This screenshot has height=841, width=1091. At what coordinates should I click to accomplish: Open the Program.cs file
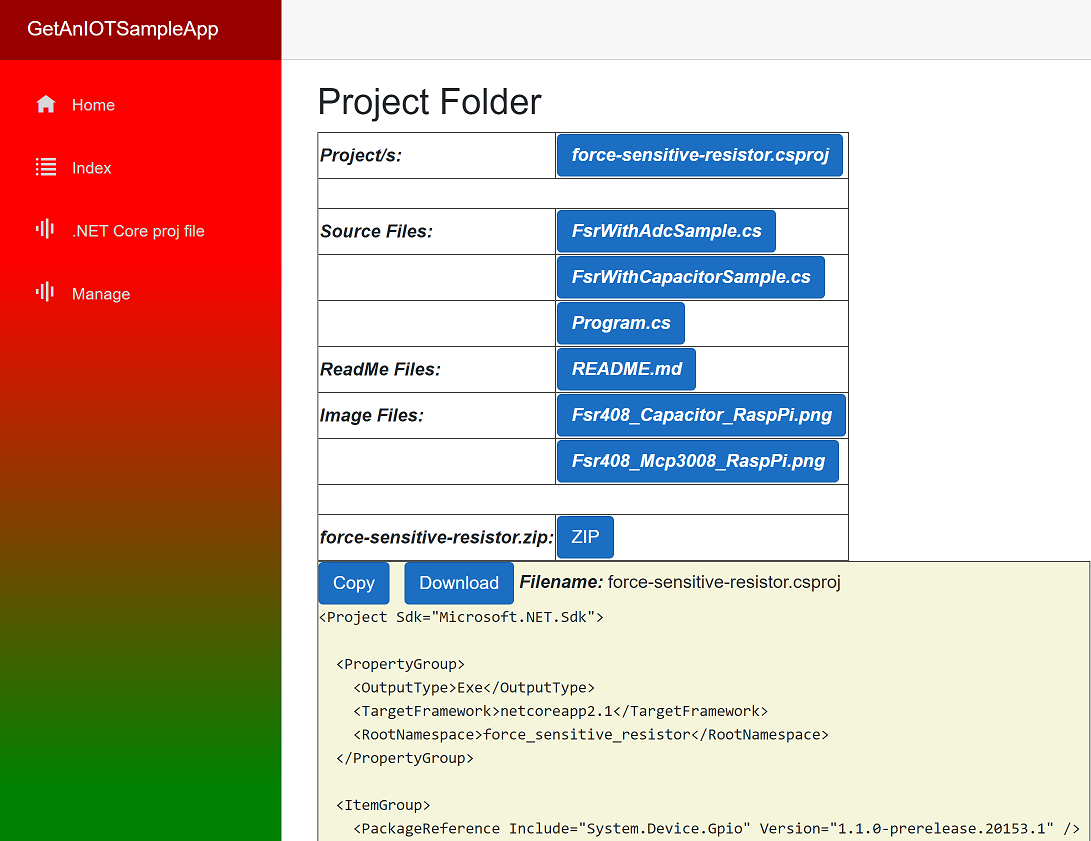621,323
